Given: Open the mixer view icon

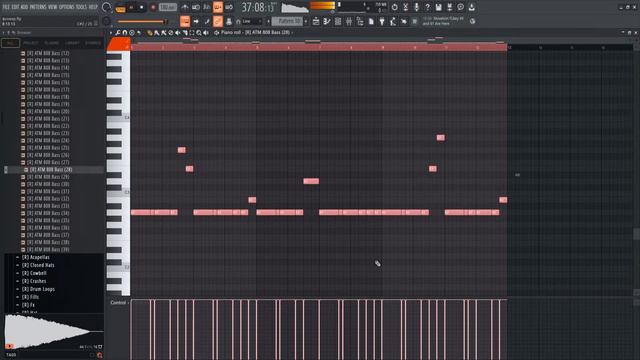Looking at the screenshot, I should (349, 21).
